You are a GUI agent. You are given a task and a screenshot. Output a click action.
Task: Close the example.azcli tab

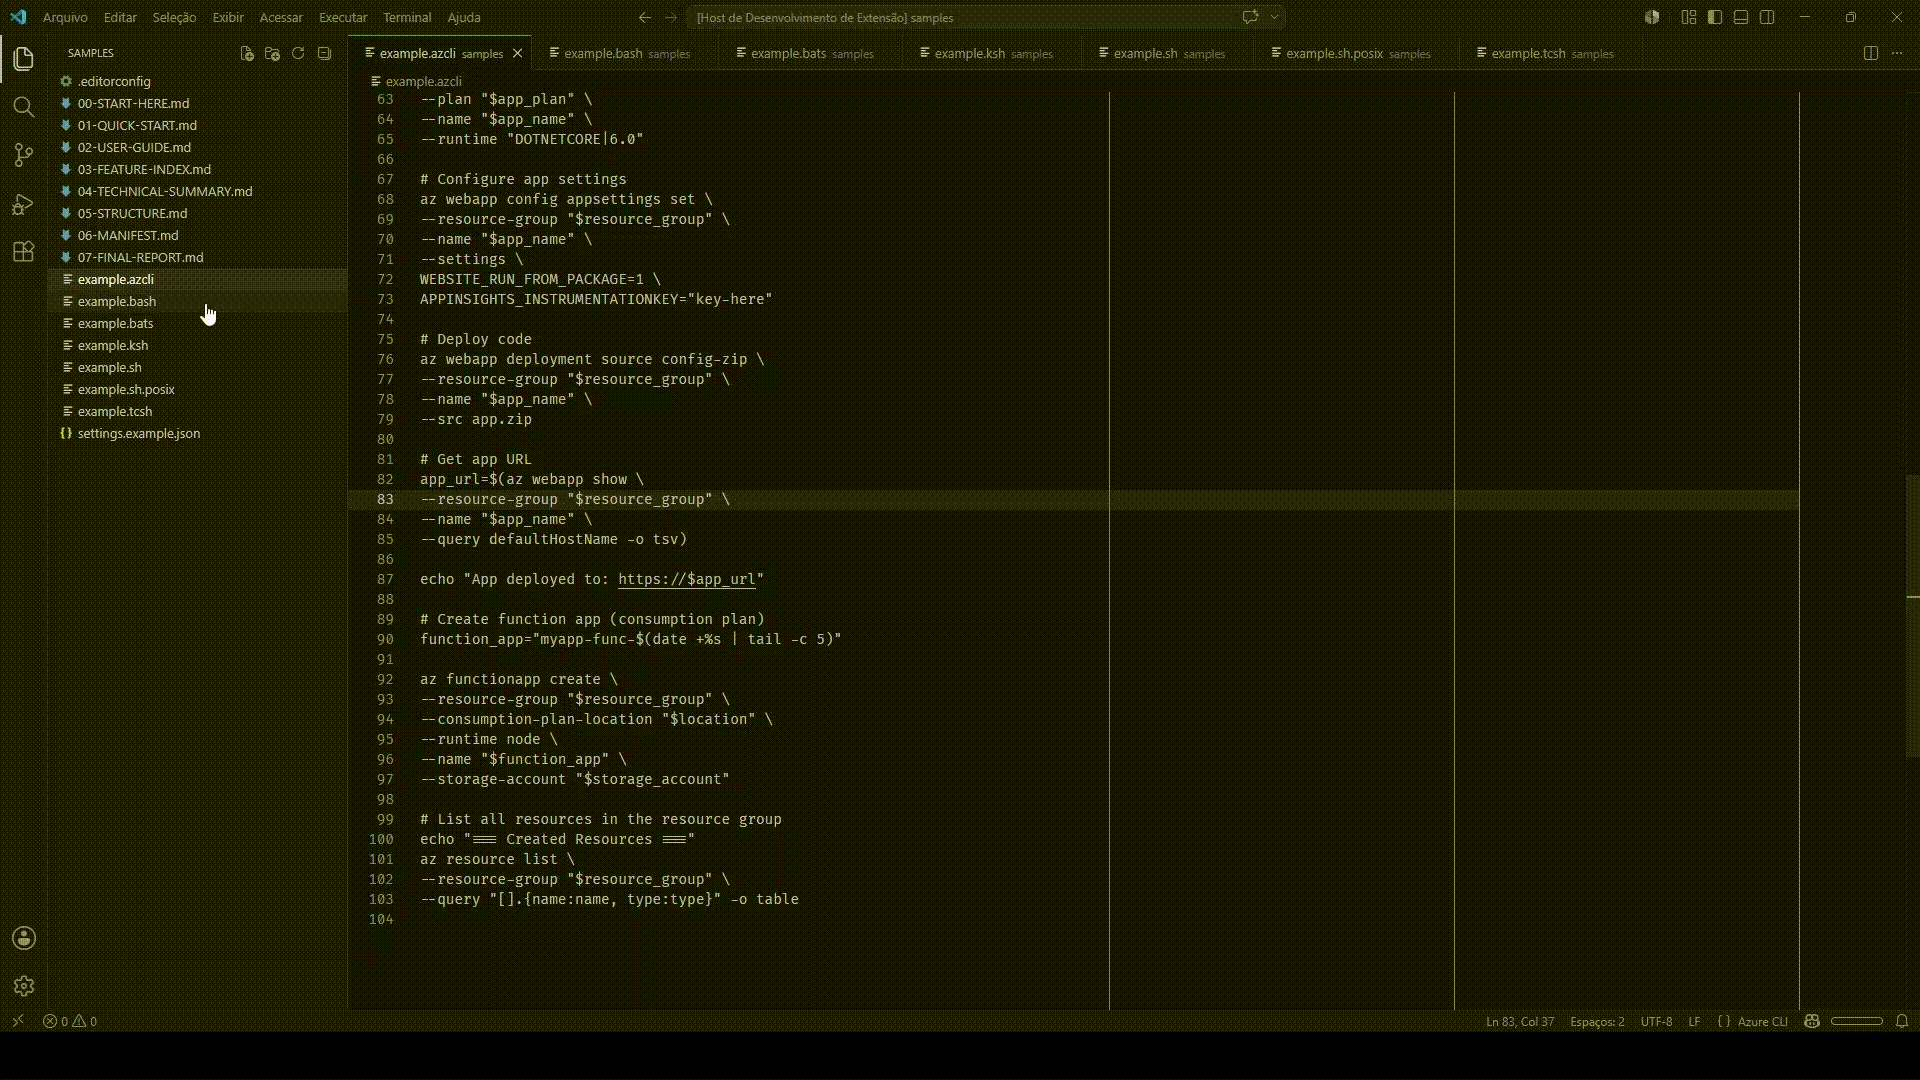517,53
